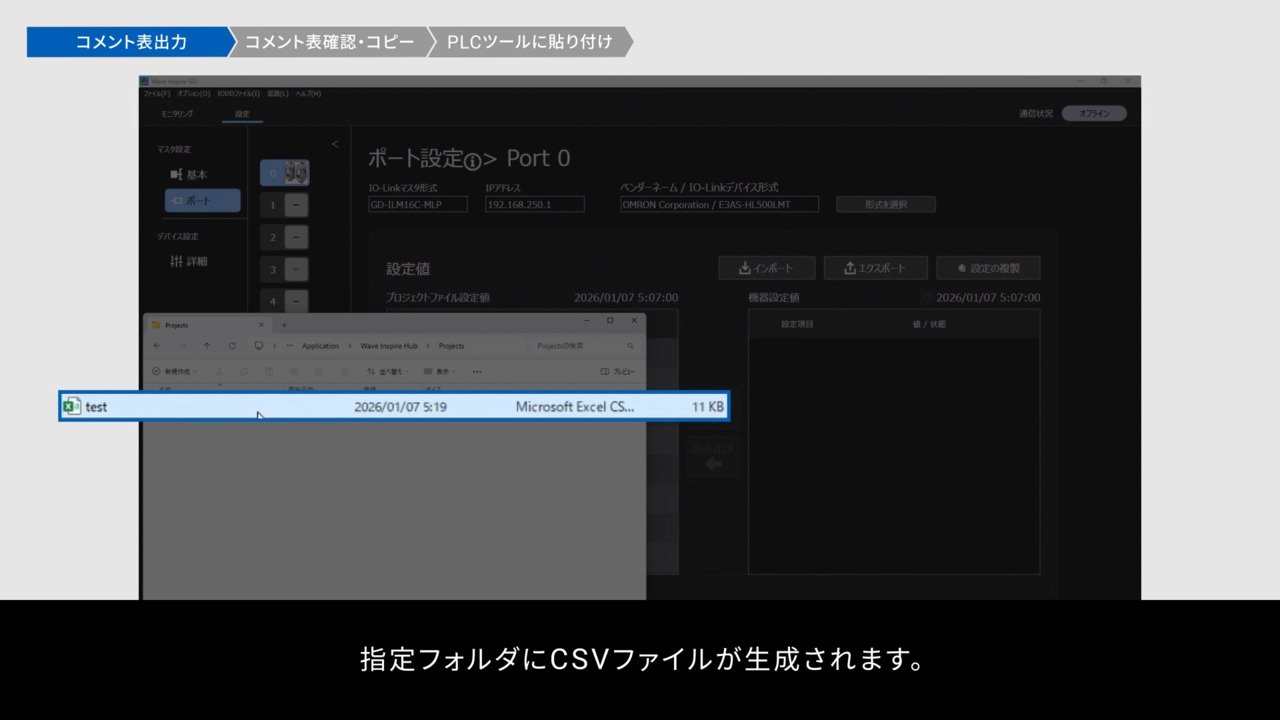Open the 詳細 device settings item
This screenshot has width=1280, height=720.
(x=189, y=261)
